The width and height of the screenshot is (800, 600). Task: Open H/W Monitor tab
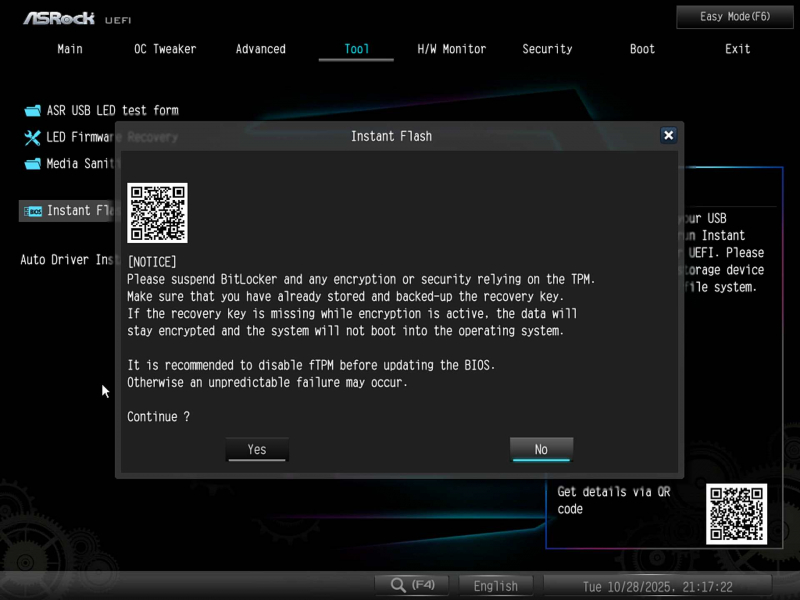(452, 49)
